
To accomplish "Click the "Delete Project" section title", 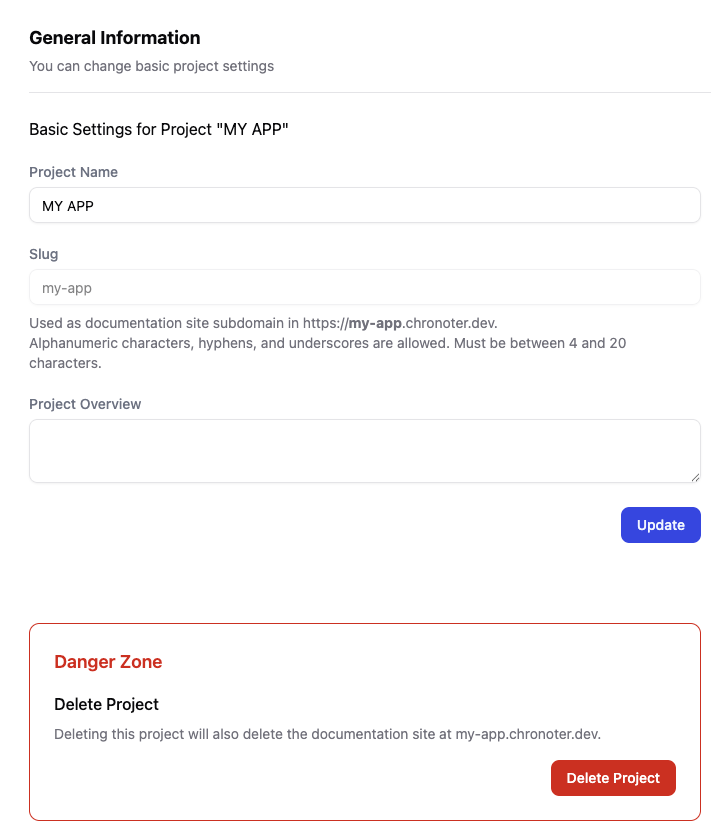I will [106, 704].
